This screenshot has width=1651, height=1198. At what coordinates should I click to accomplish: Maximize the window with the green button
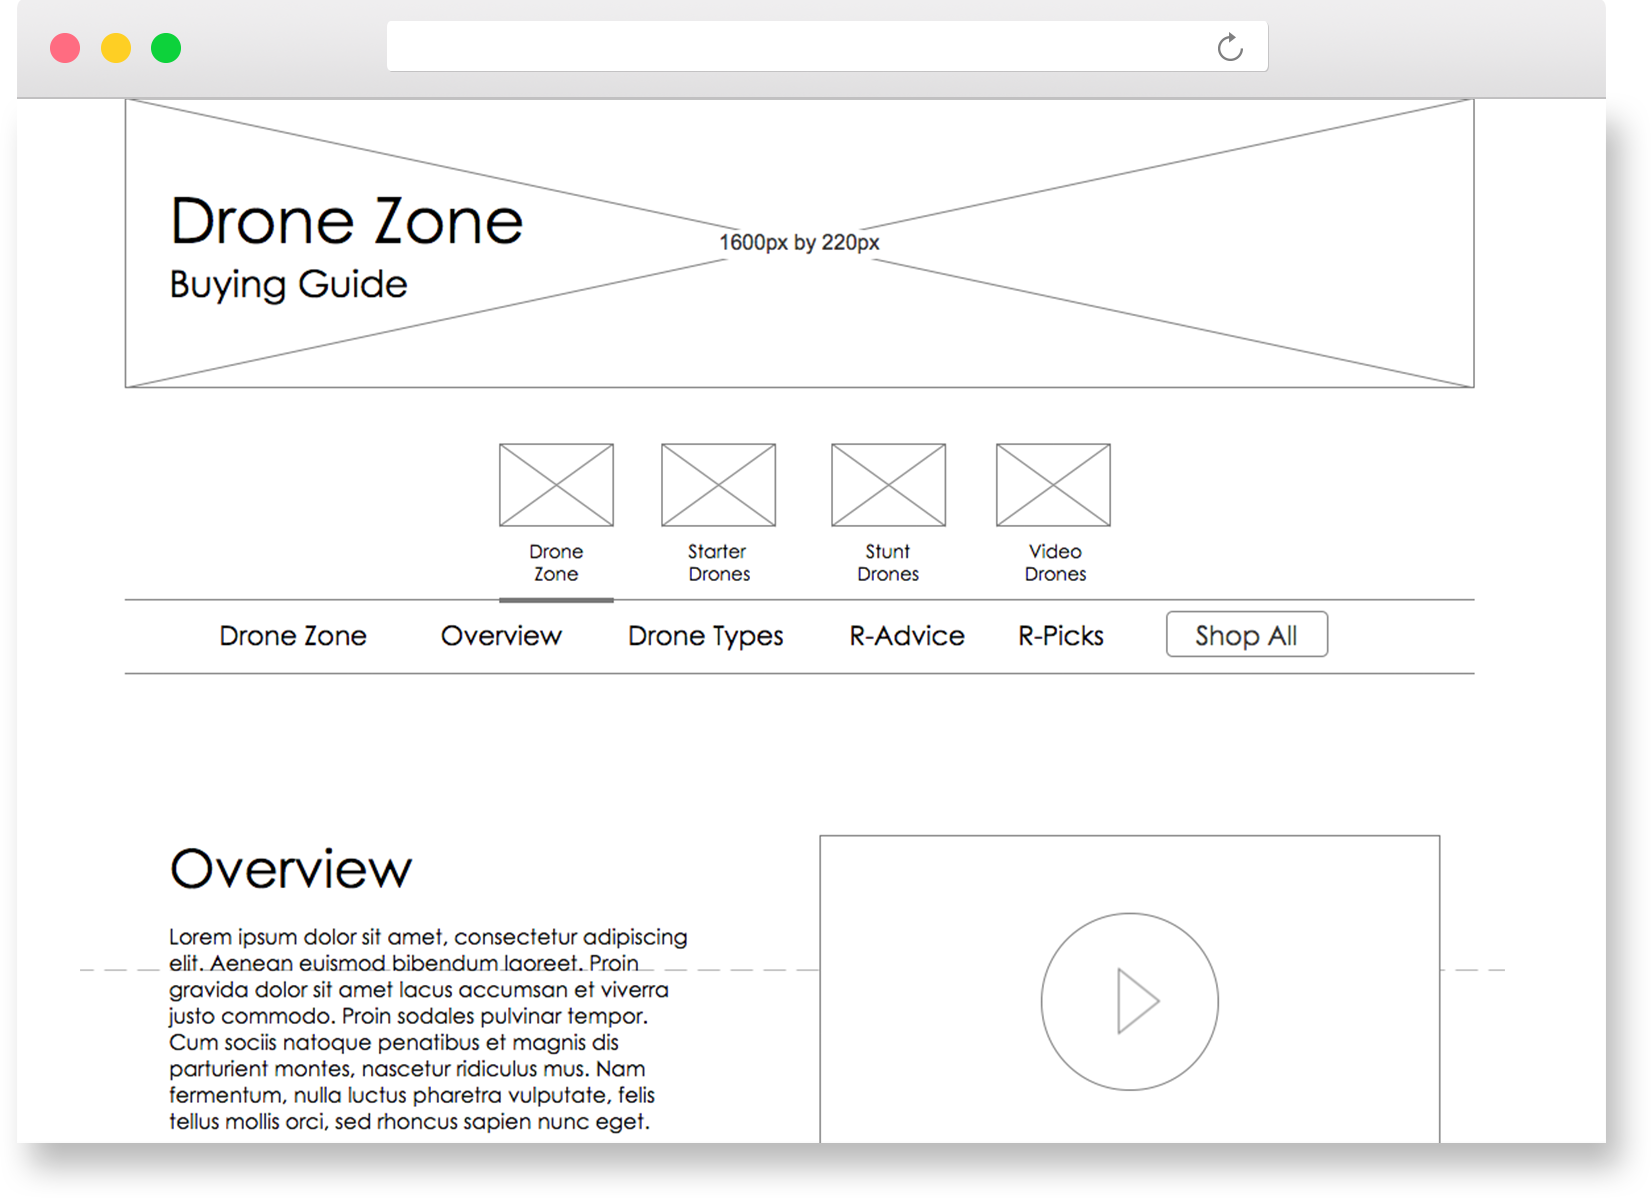pos(166,48)
